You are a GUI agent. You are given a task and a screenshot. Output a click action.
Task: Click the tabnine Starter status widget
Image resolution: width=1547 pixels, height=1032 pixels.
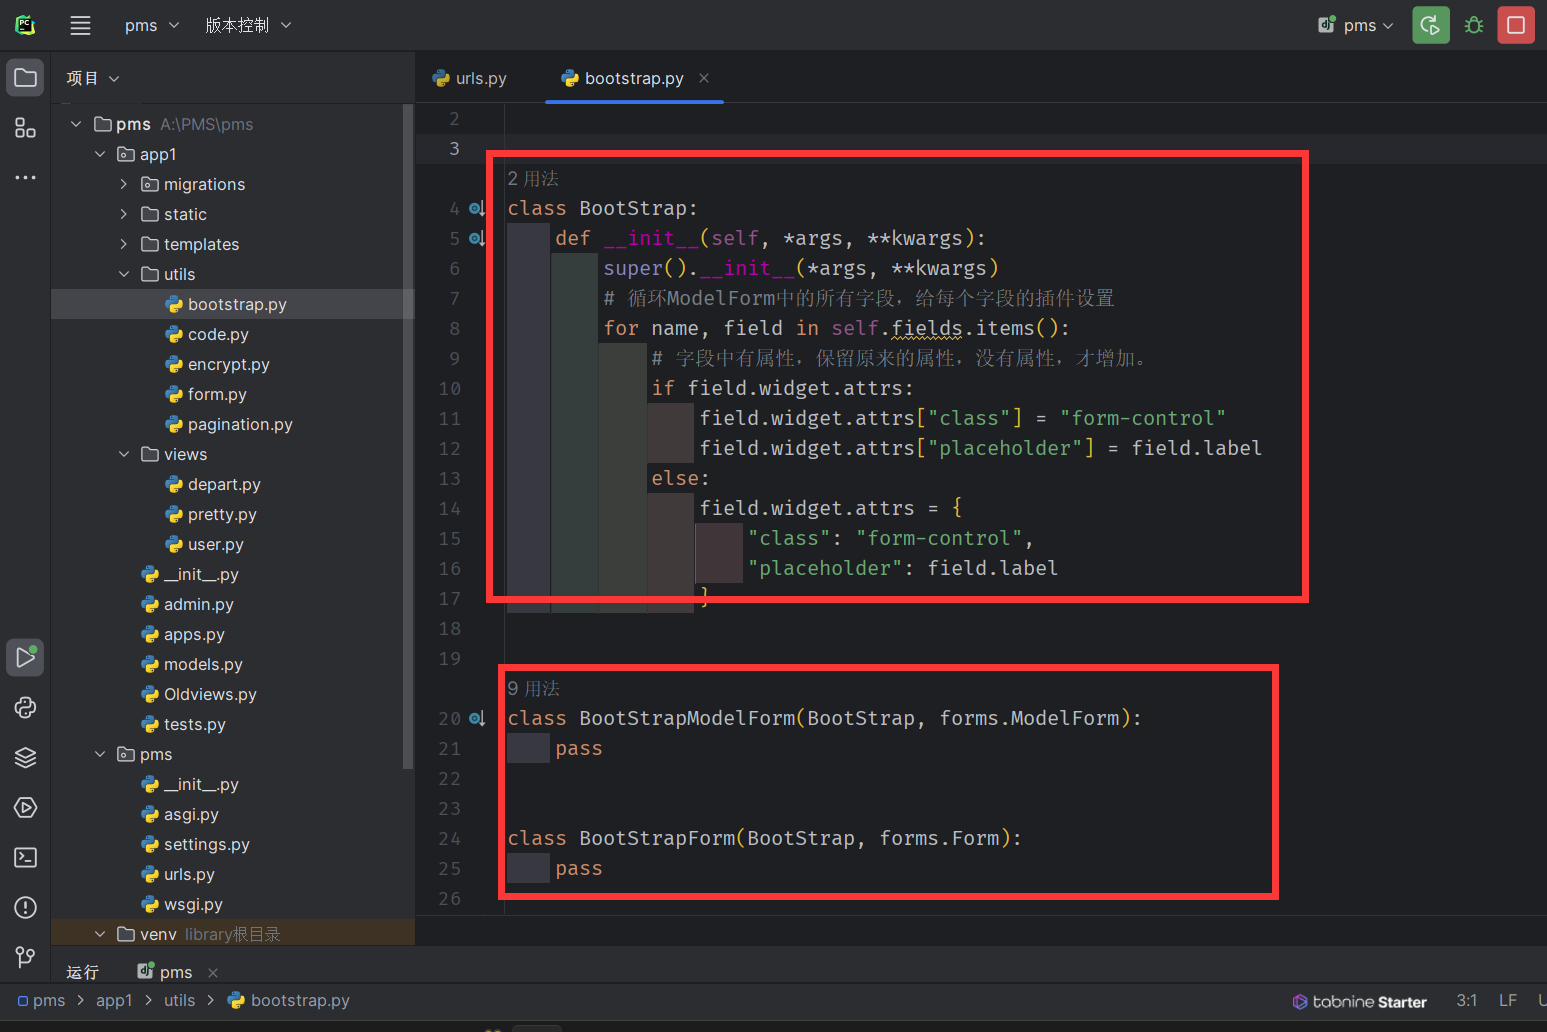(x=1359, y=1001)
